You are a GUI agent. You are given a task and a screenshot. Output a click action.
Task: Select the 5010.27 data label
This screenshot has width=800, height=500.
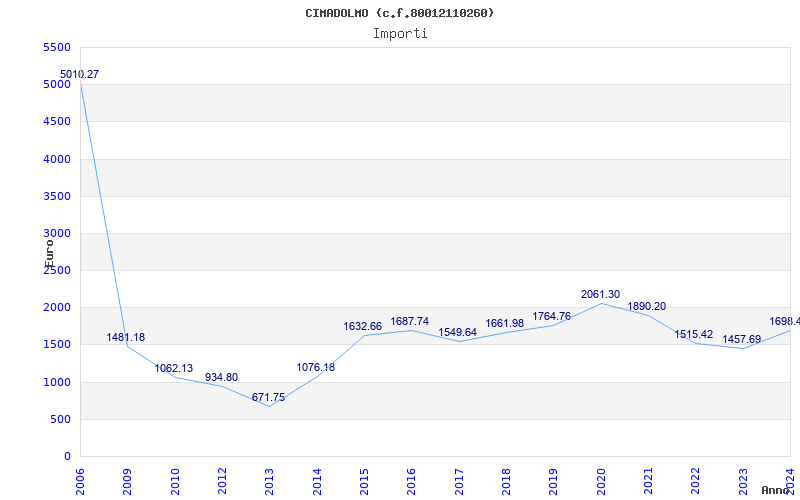[x=80, y=74]
